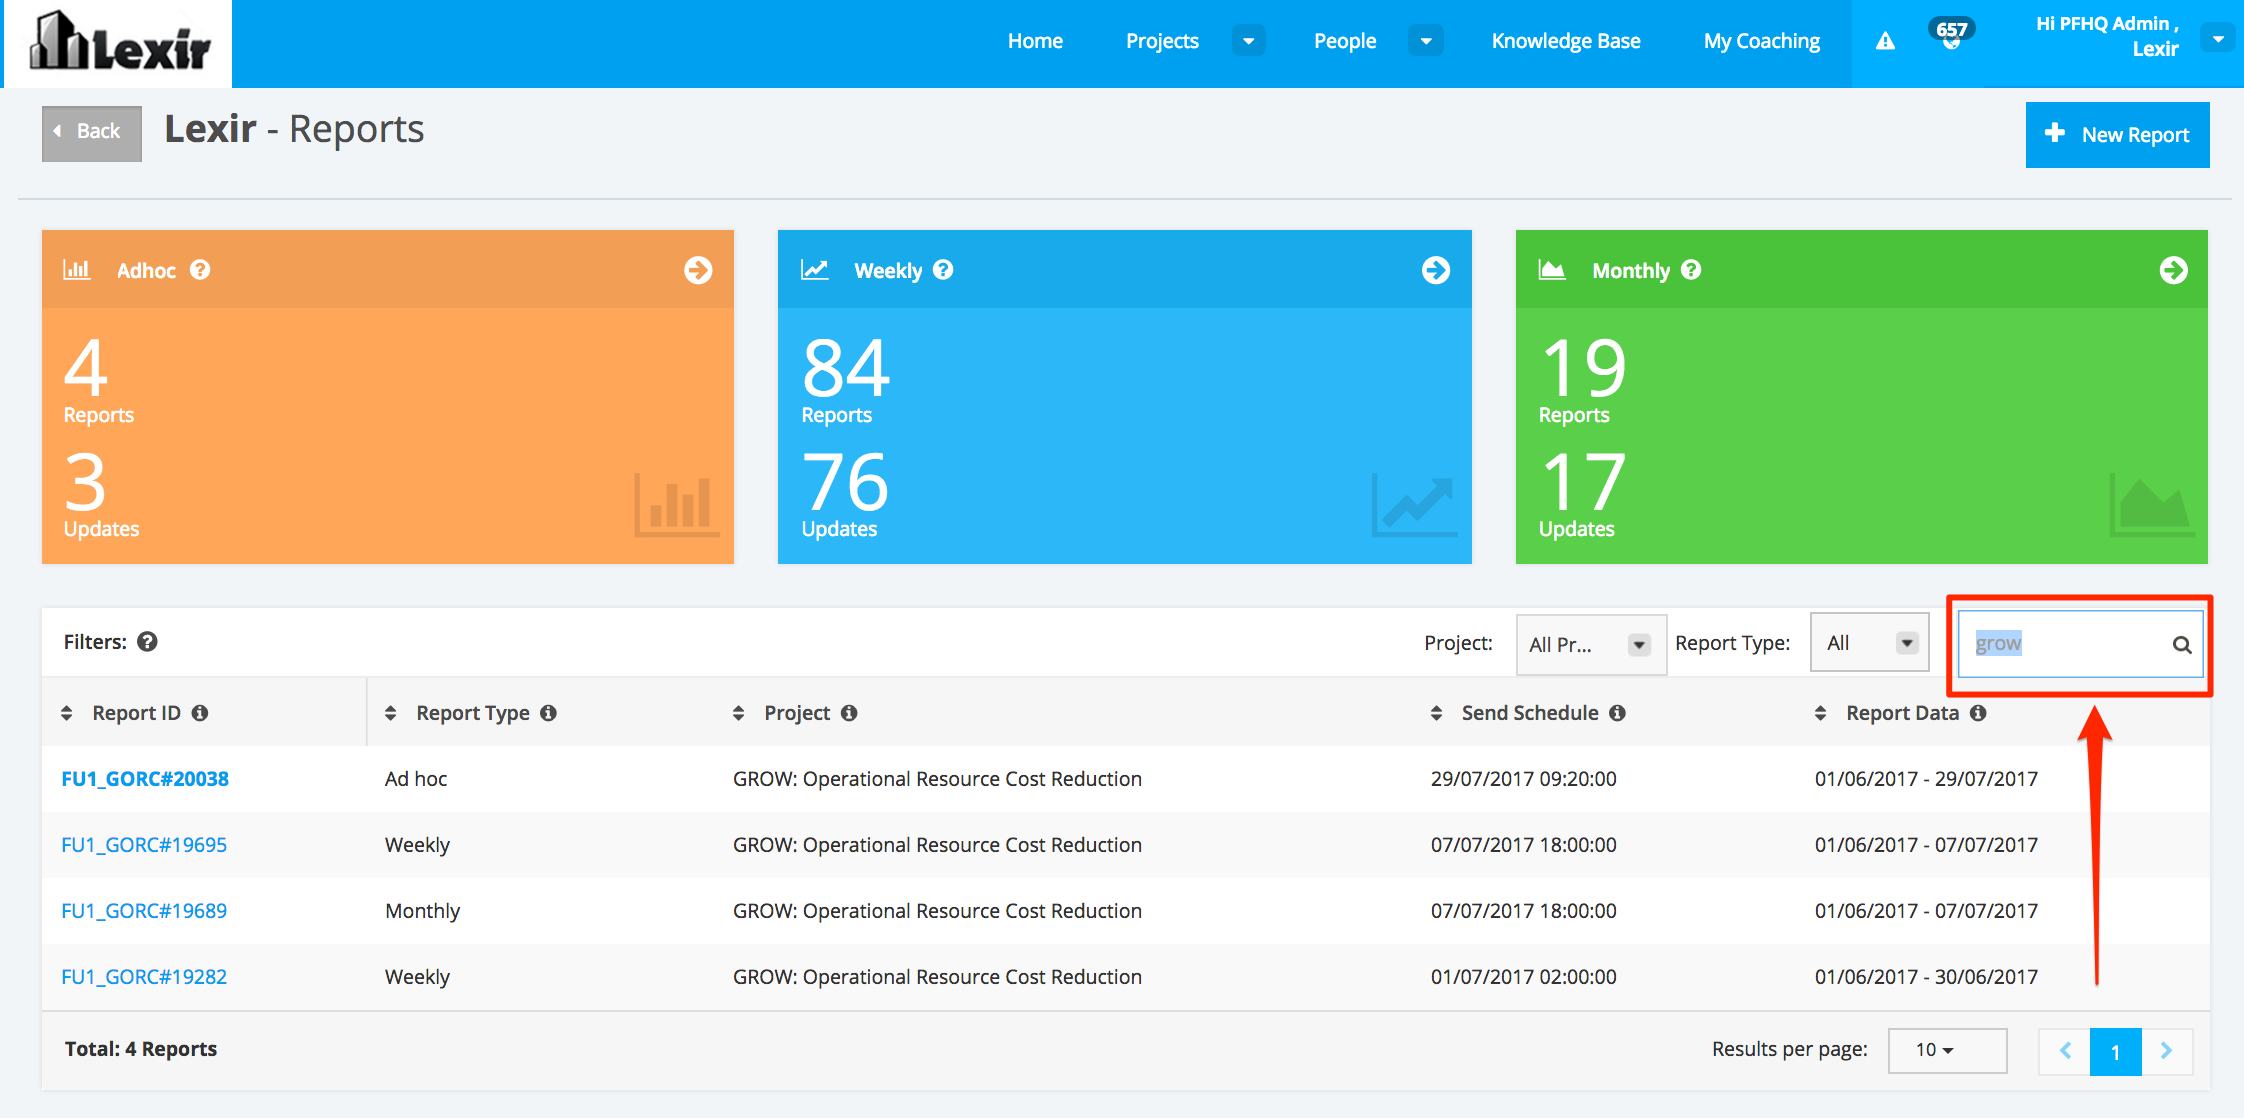This screenshot has width=2244, height=1118.
Task: Open Weekly reports via arrow icon
Action: [x=1435, y=270]
